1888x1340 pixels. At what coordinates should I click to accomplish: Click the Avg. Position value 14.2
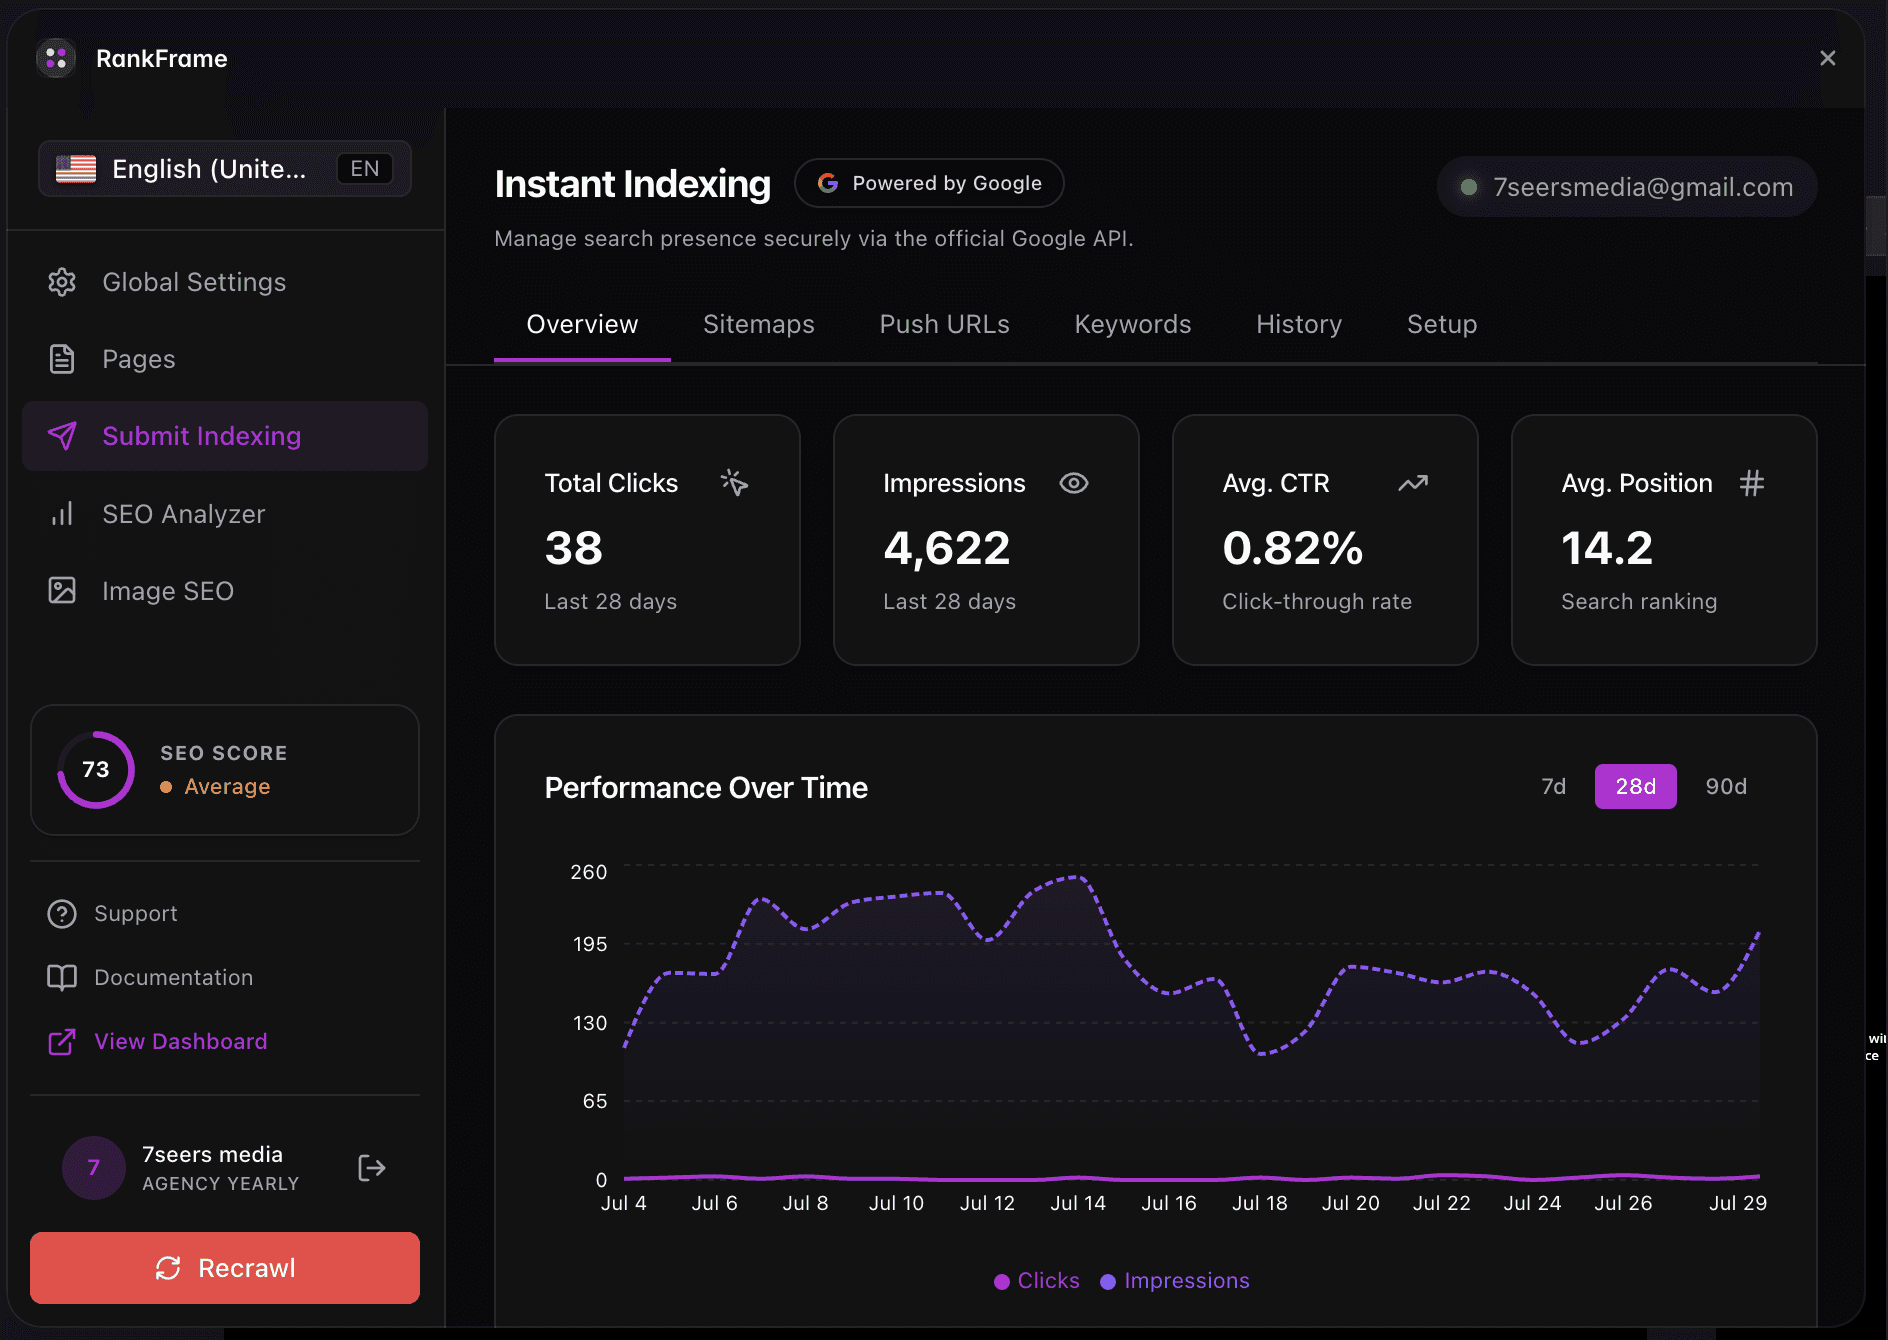tap(1607, 548)
